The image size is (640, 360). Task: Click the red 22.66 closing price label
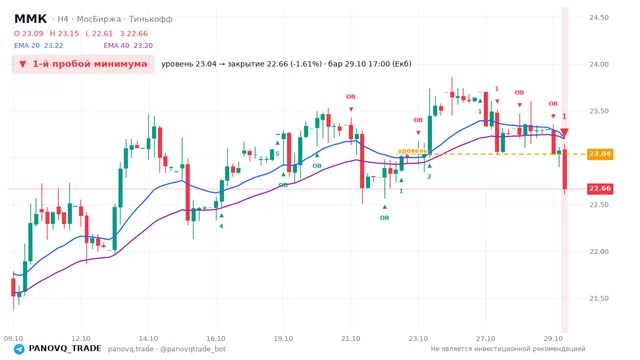click(x=600, y=189)
